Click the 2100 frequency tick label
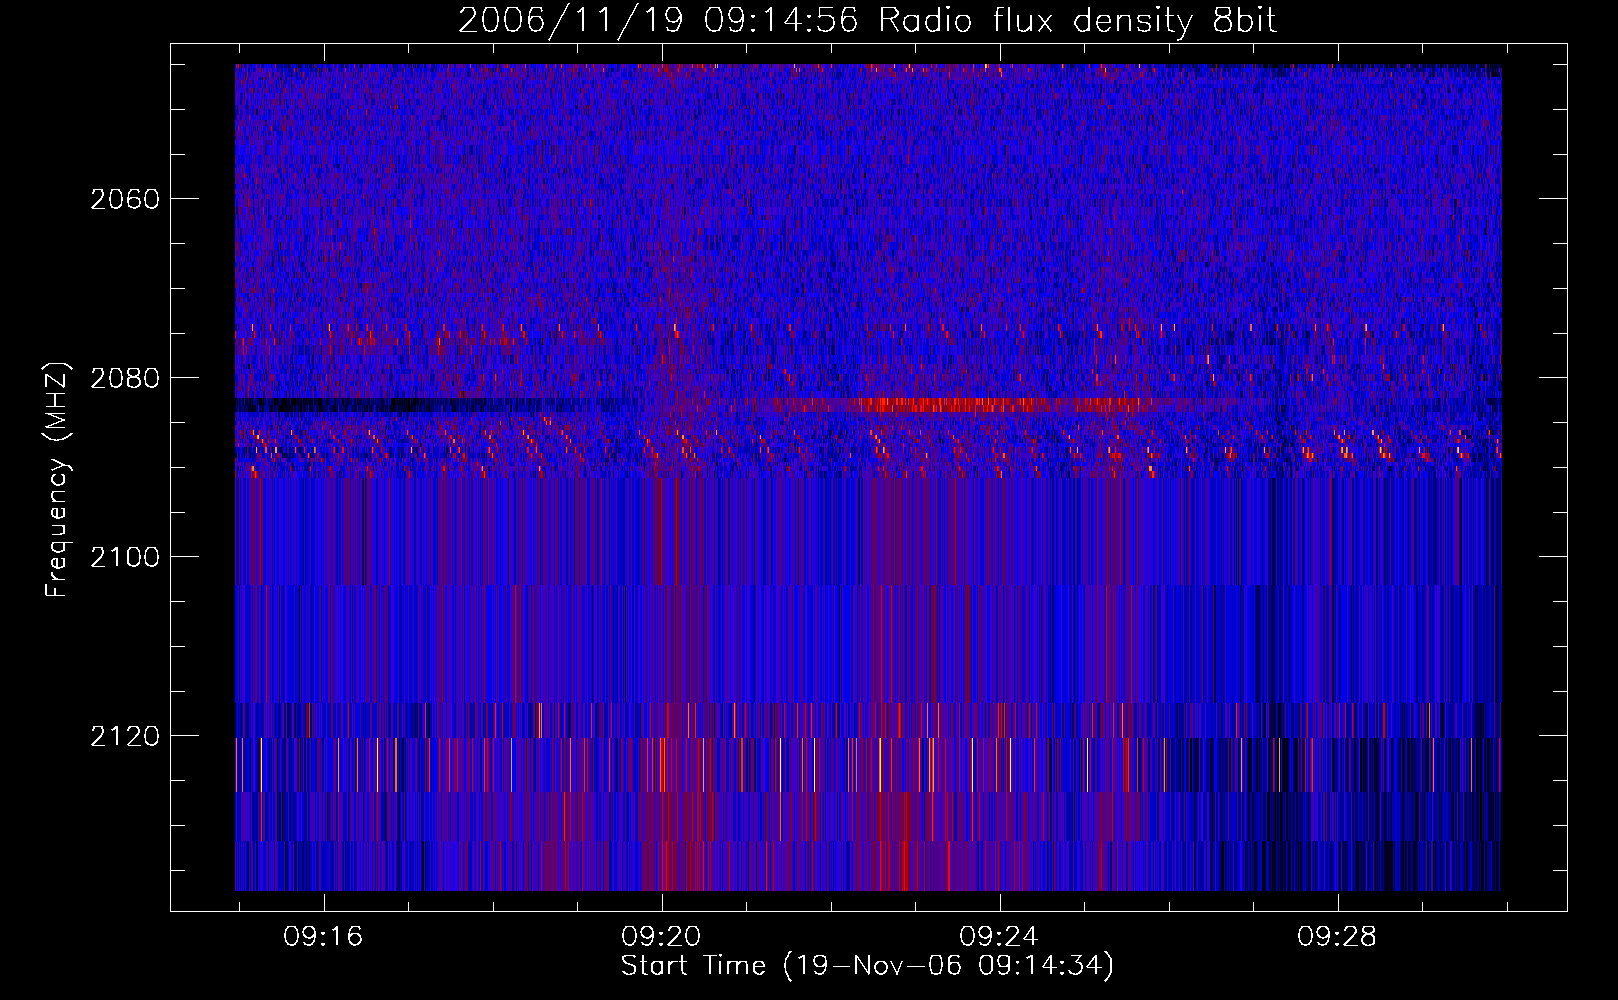The height and width of the screenshot is (1000, 1618). tap(125, 557)
